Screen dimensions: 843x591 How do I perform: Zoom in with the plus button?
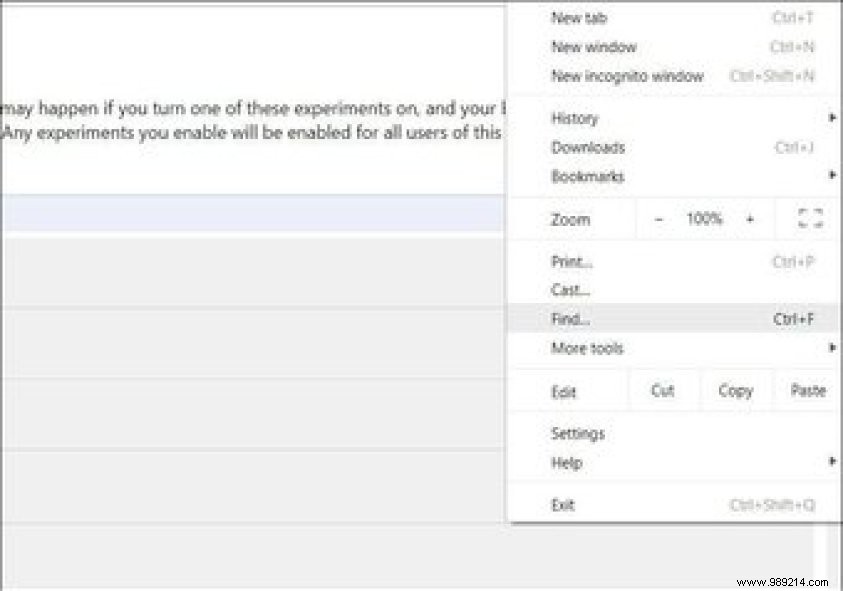[749, 218]
